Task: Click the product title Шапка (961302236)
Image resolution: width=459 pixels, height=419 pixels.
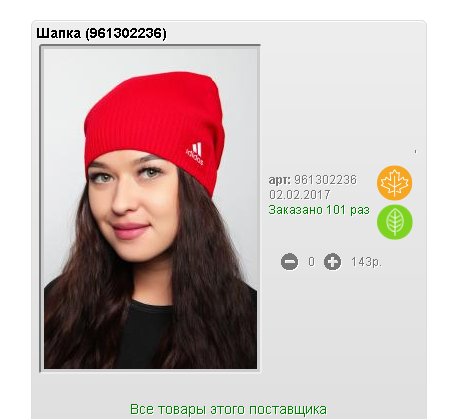Action: (101, 33)
